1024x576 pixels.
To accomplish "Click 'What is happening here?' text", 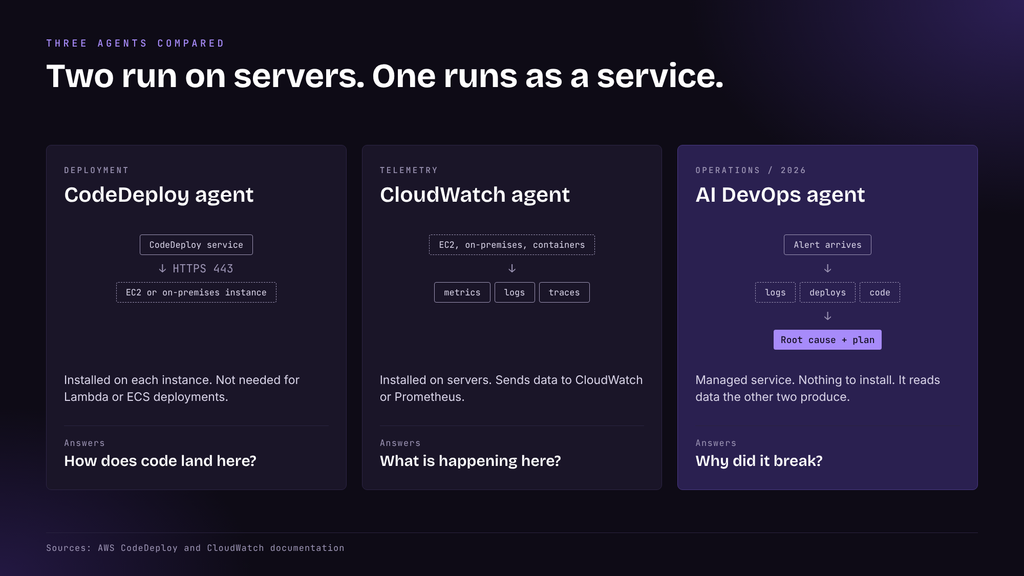I will pyautogui.click(x=470, y=461).
